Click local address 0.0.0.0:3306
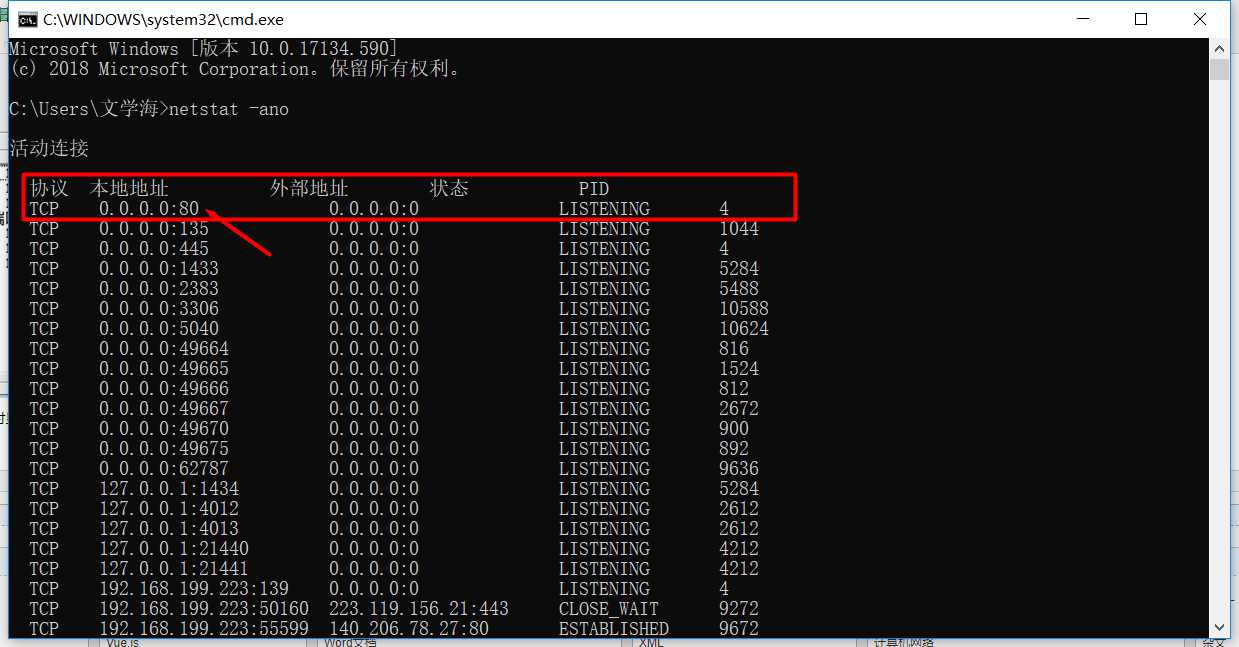 coord(159,309)
